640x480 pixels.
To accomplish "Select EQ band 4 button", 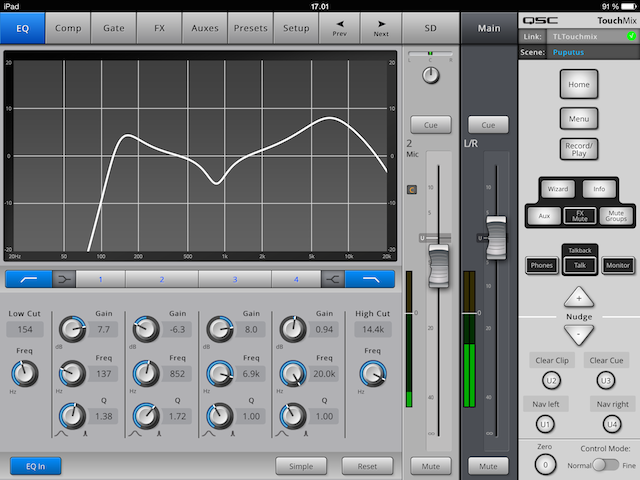I will (x=296, y=279).
